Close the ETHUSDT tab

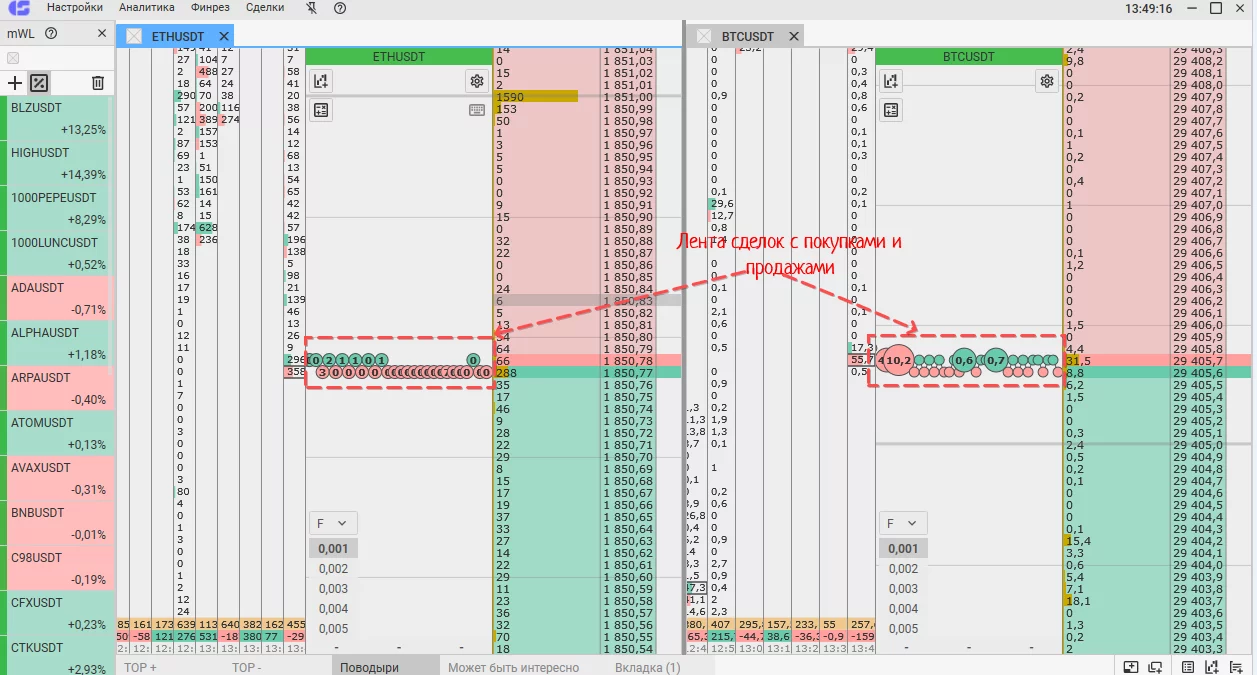tap(224, 37)
